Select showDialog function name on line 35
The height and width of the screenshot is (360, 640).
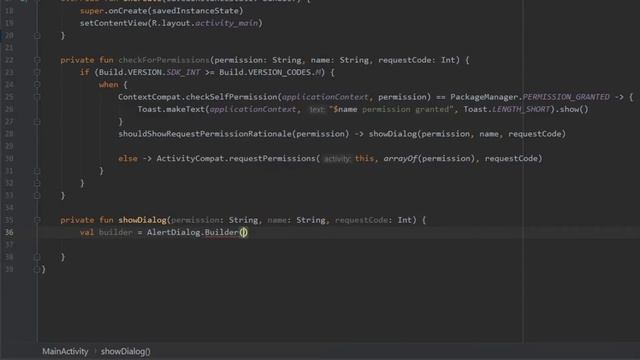click(x=142, y=220)
